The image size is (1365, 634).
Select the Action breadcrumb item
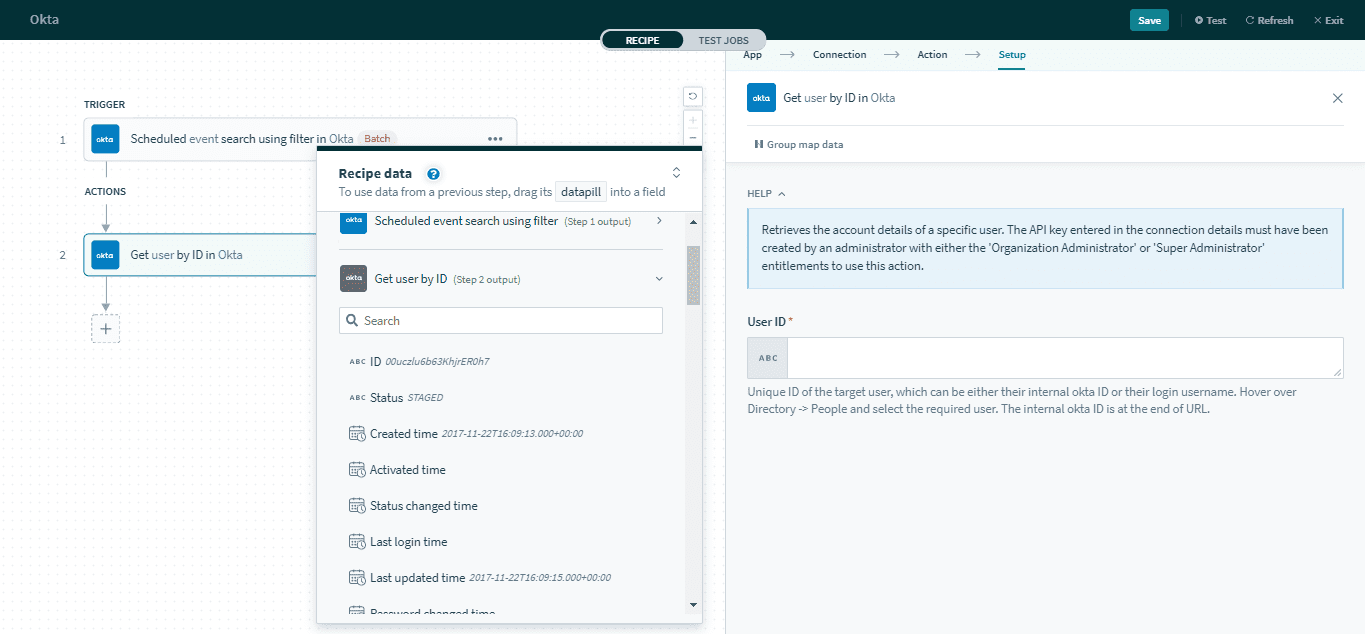coord(932,54)
